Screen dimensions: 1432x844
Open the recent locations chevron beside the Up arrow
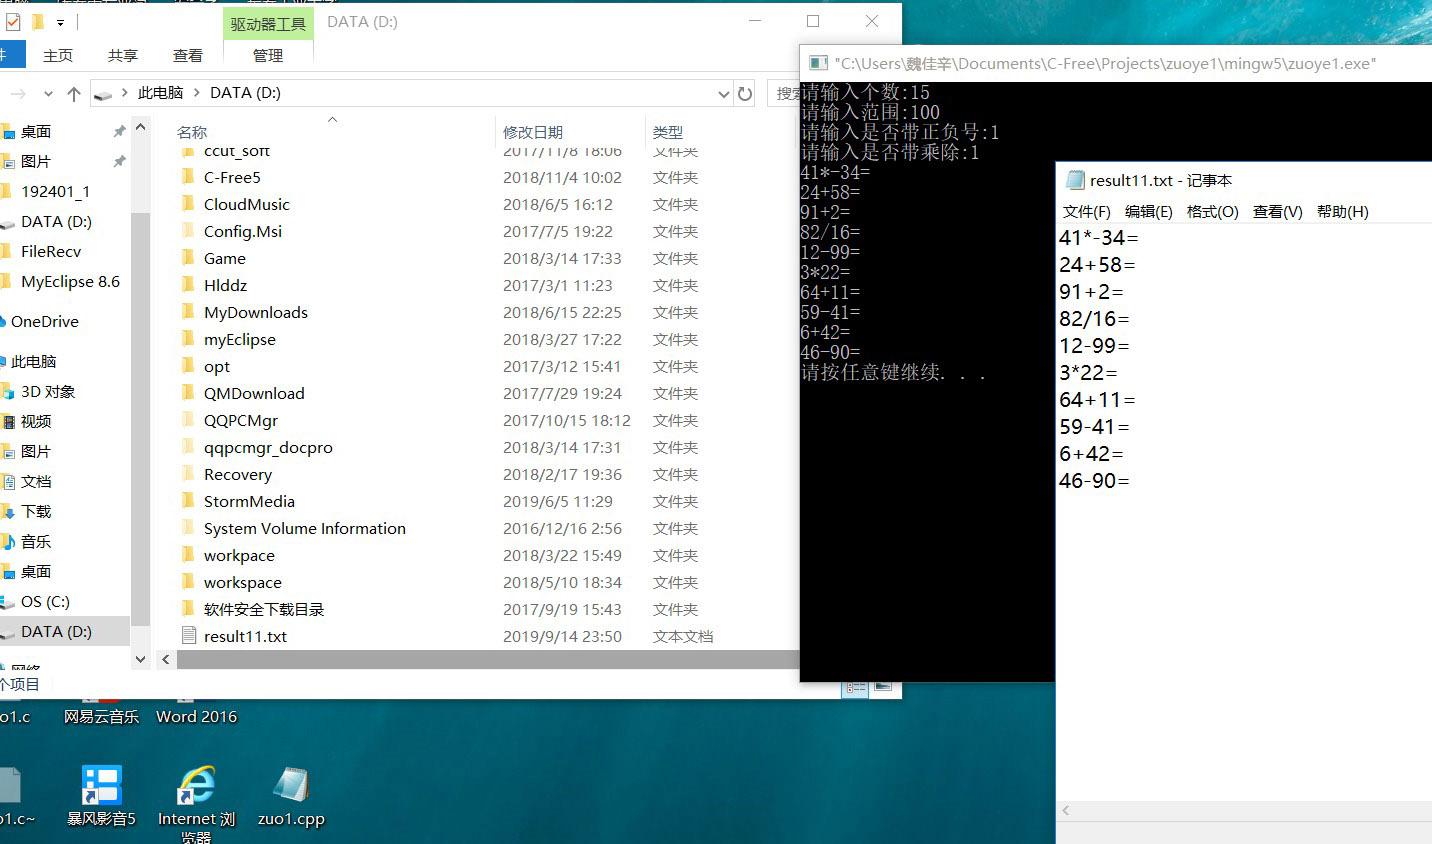(x=48, y=93)
